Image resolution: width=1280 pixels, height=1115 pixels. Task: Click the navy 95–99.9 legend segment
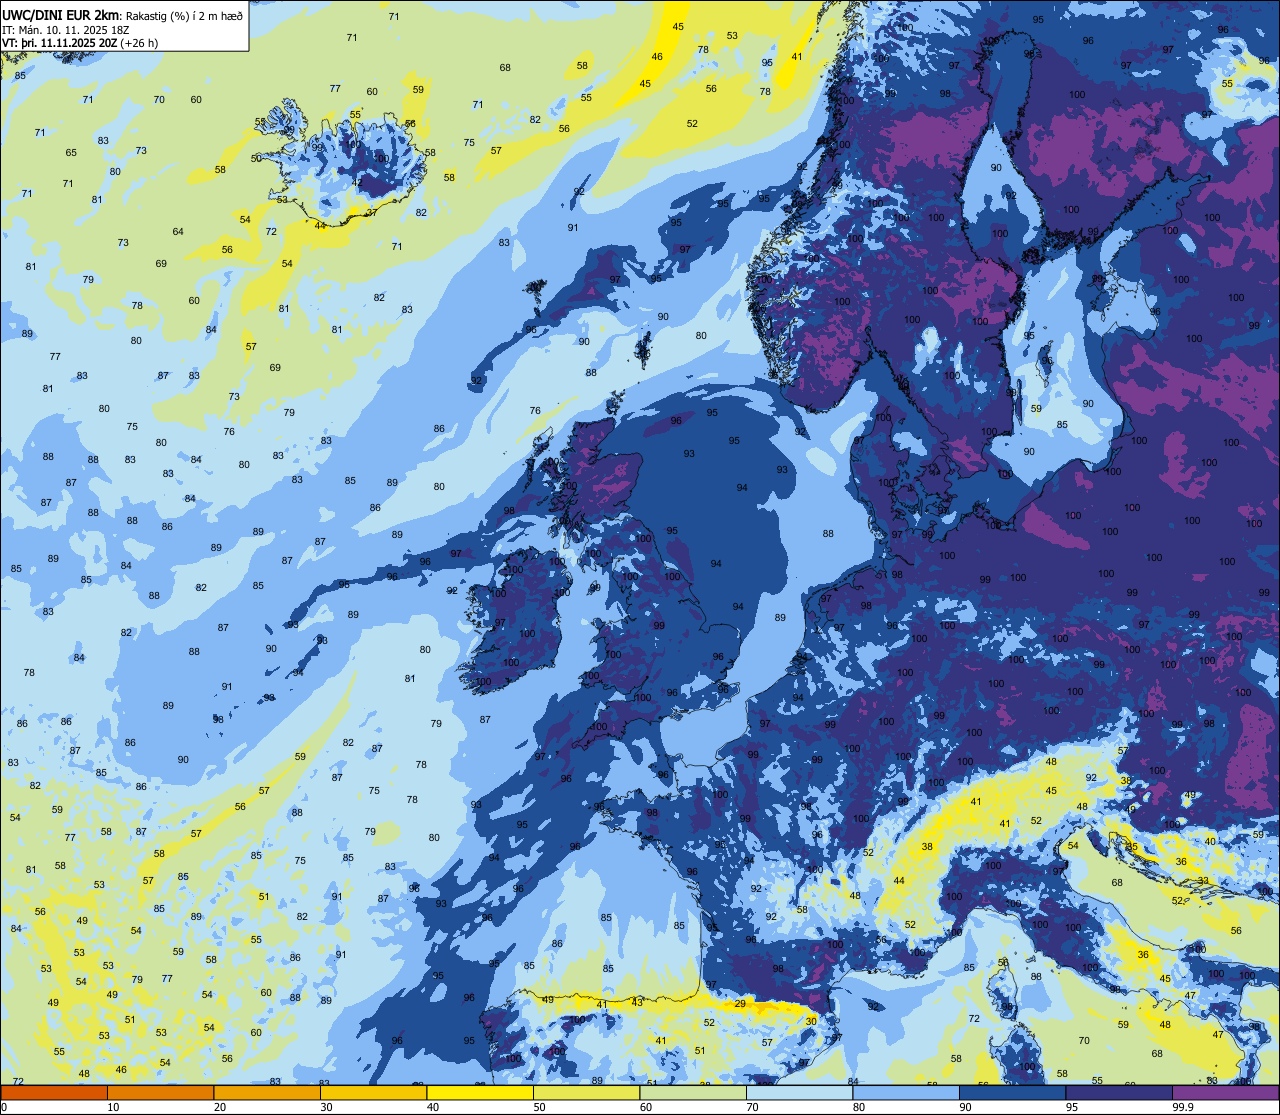click(x=1118, y=1092)
